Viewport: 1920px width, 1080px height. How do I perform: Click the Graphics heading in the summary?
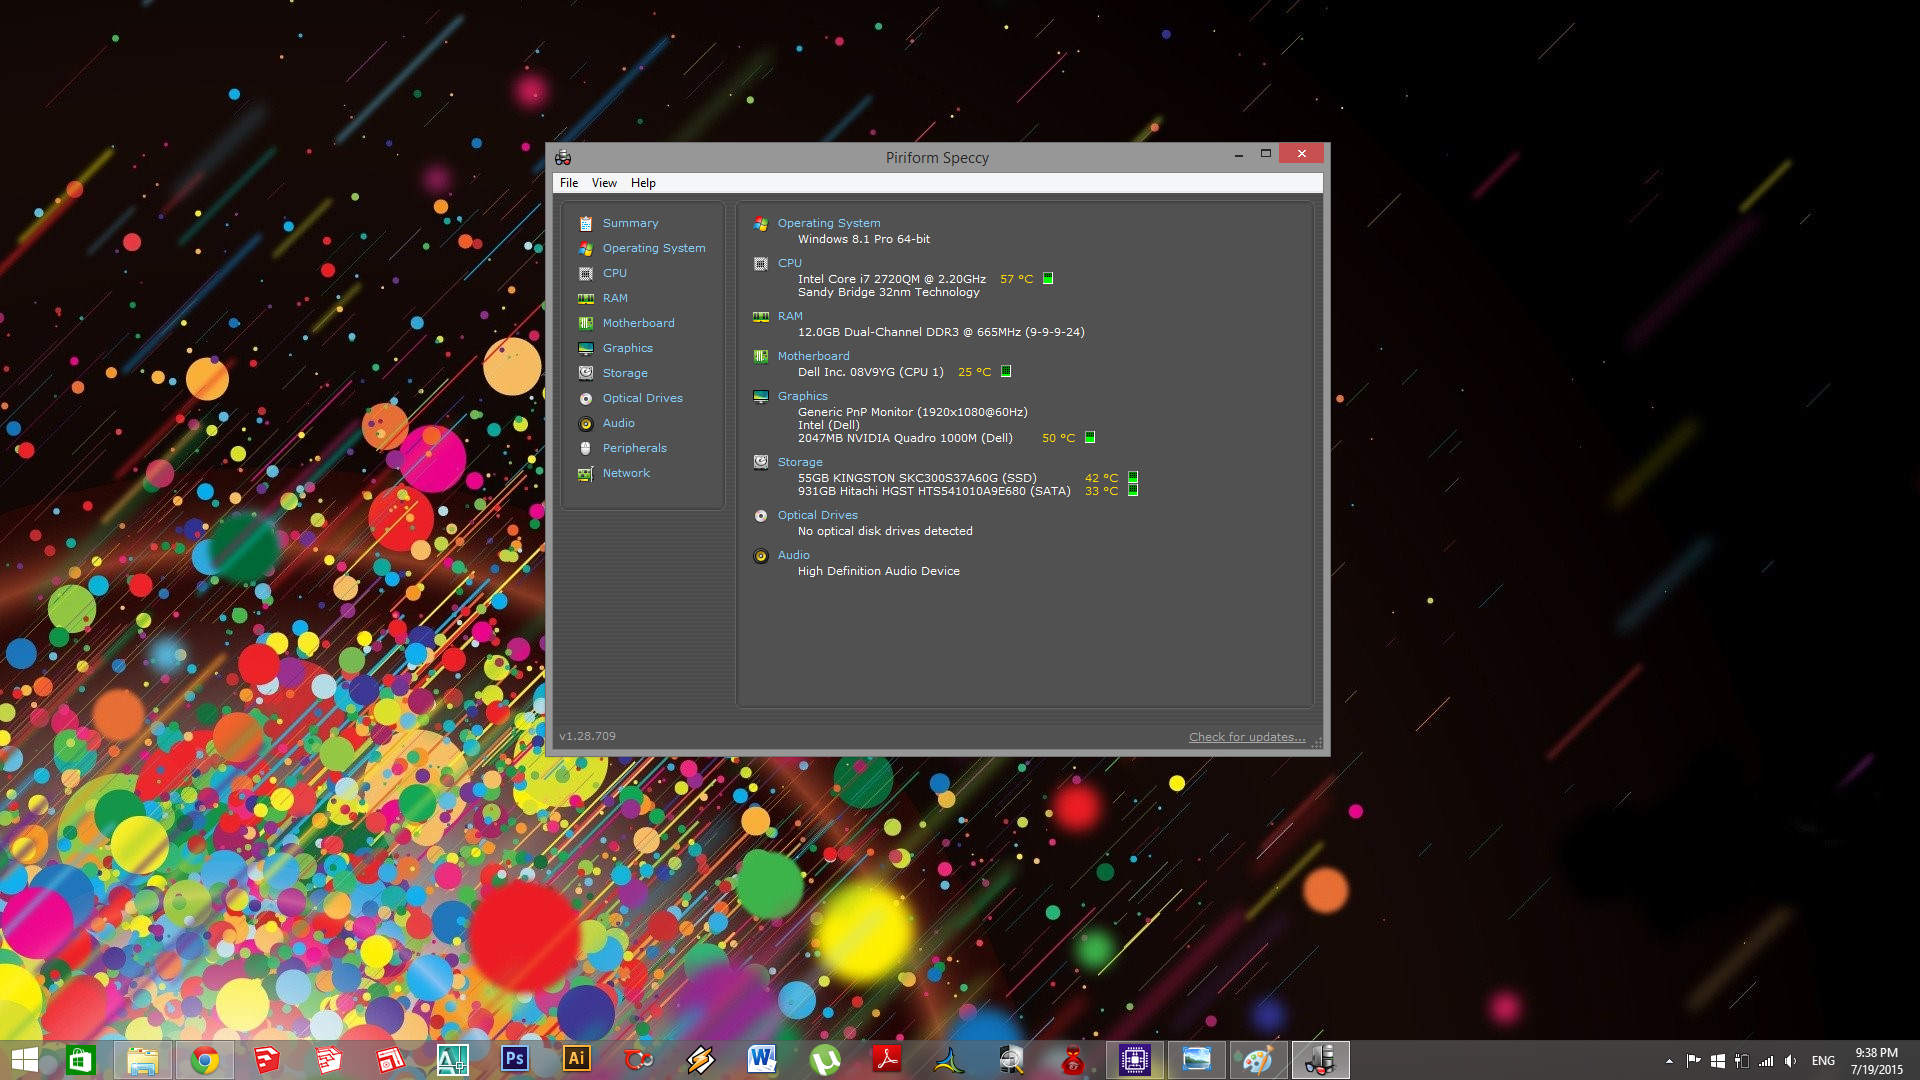pyautogui.click(x=803, y=396)
